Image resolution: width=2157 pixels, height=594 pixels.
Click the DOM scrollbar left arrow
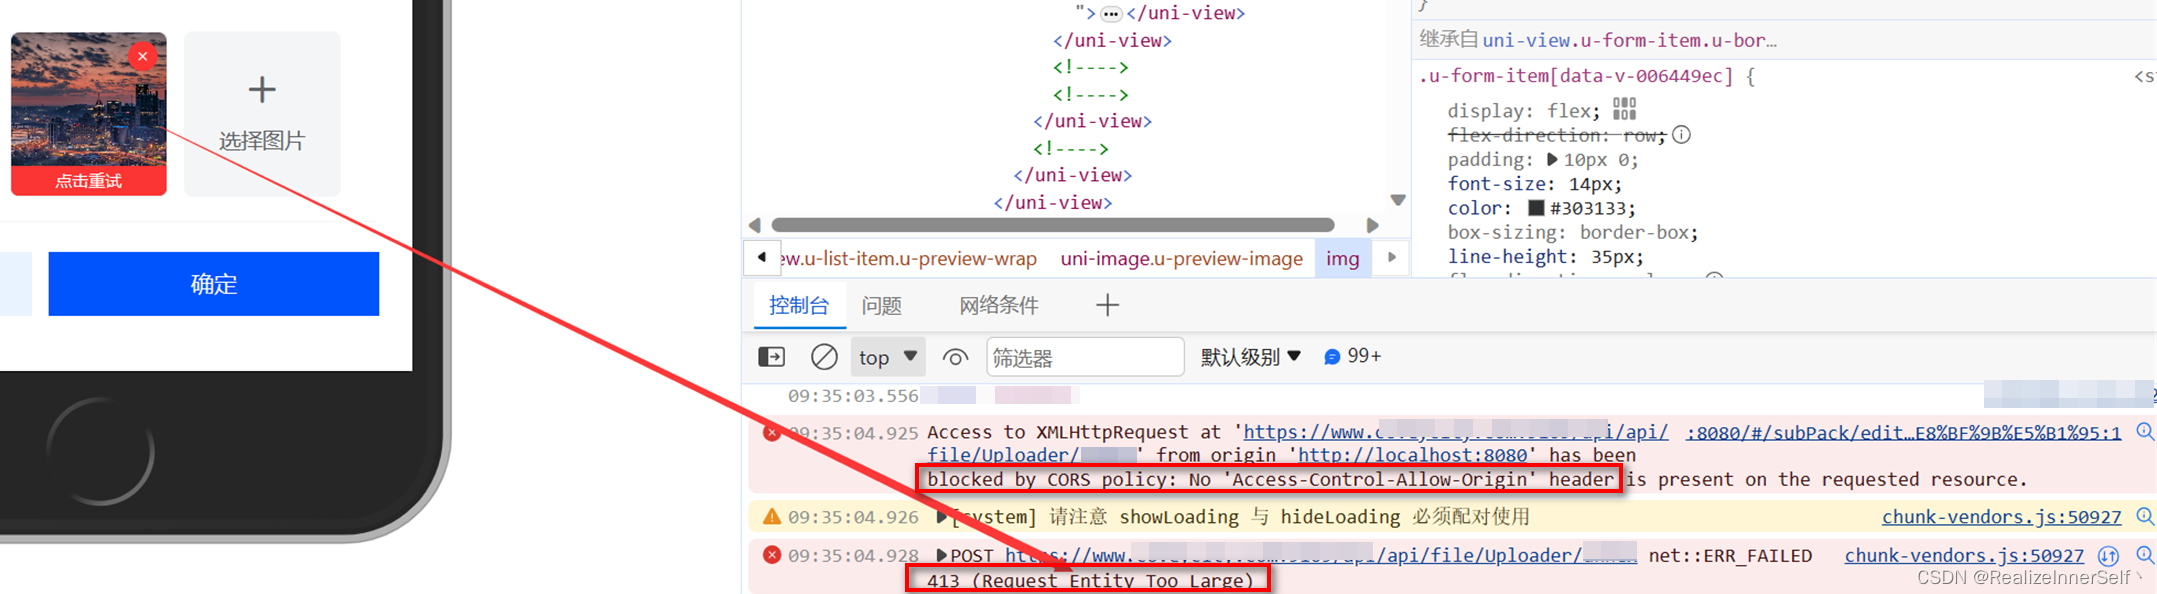tap(755, 226)
